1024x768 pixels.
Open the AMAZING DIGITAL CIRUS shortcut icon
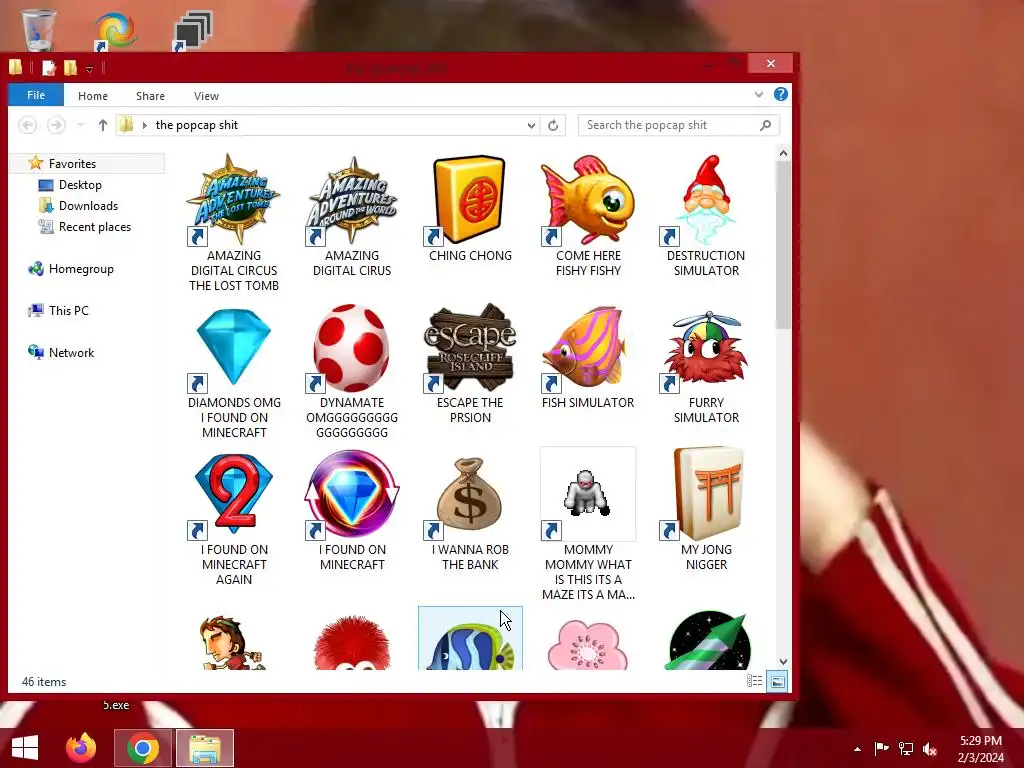click(x=352, y=200)
